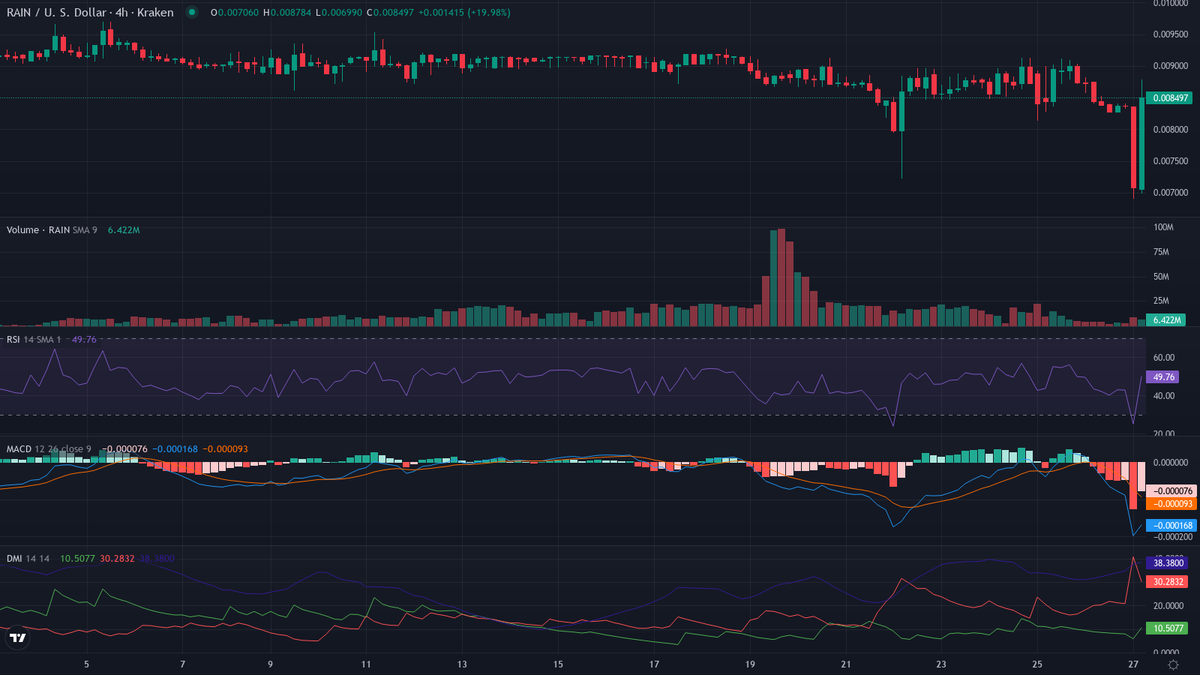Screen dimensions: 1200x675
Task: Click the 0.009000 price axis label
Action: [x=1171, y=66]
